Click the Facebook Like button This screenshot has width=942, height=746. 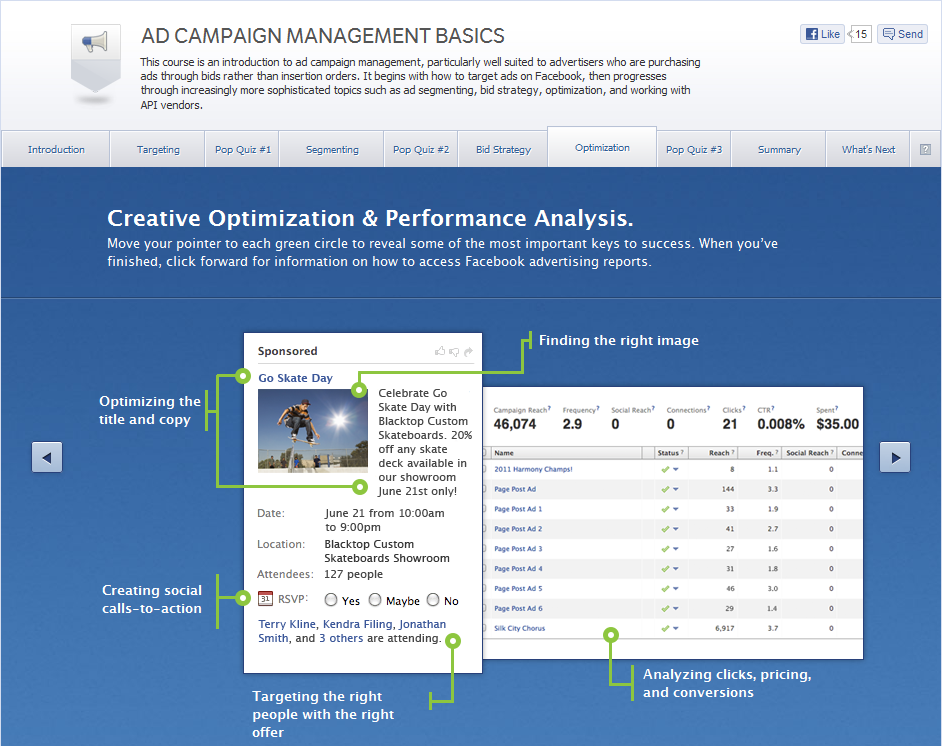(822, 34)
